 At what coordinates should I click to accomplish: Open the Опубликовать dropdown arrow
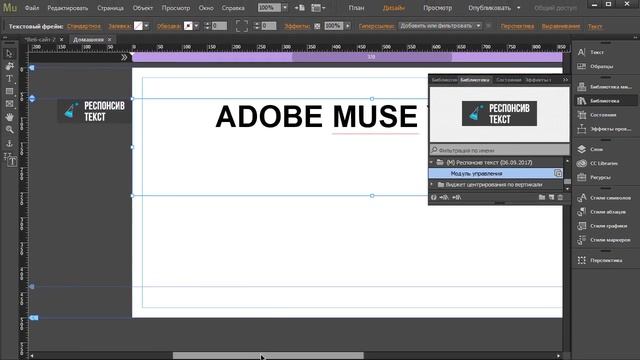pos(519,8)
